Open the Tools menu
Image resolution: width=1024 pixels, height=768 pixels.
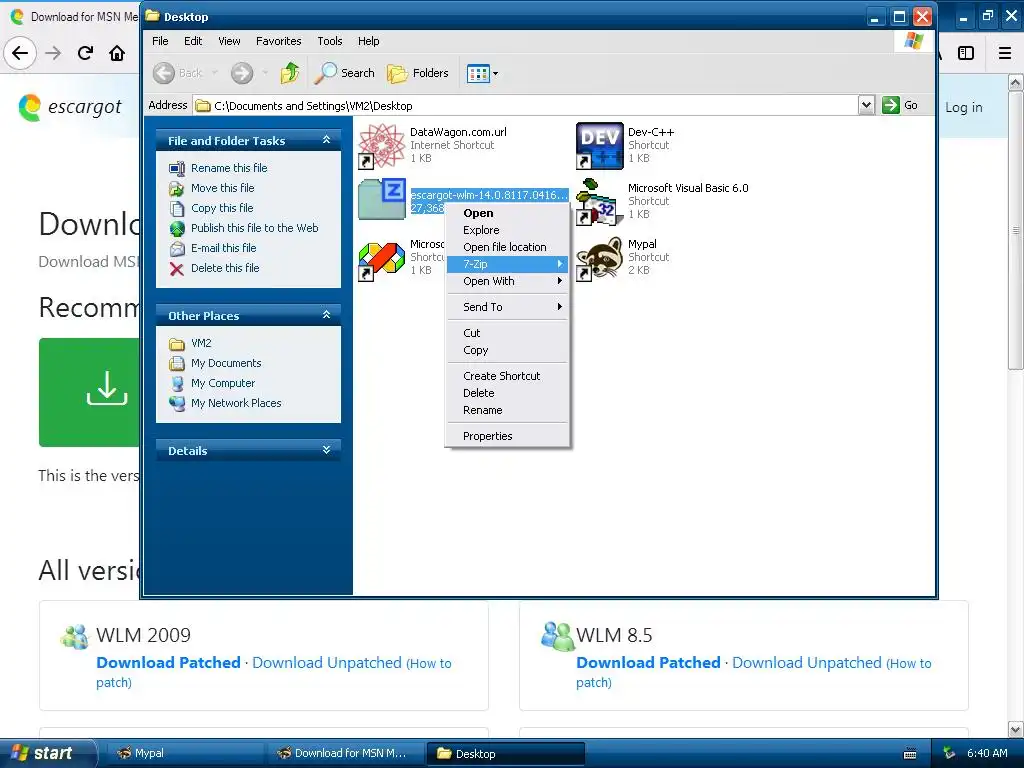[x=330, y=41]
